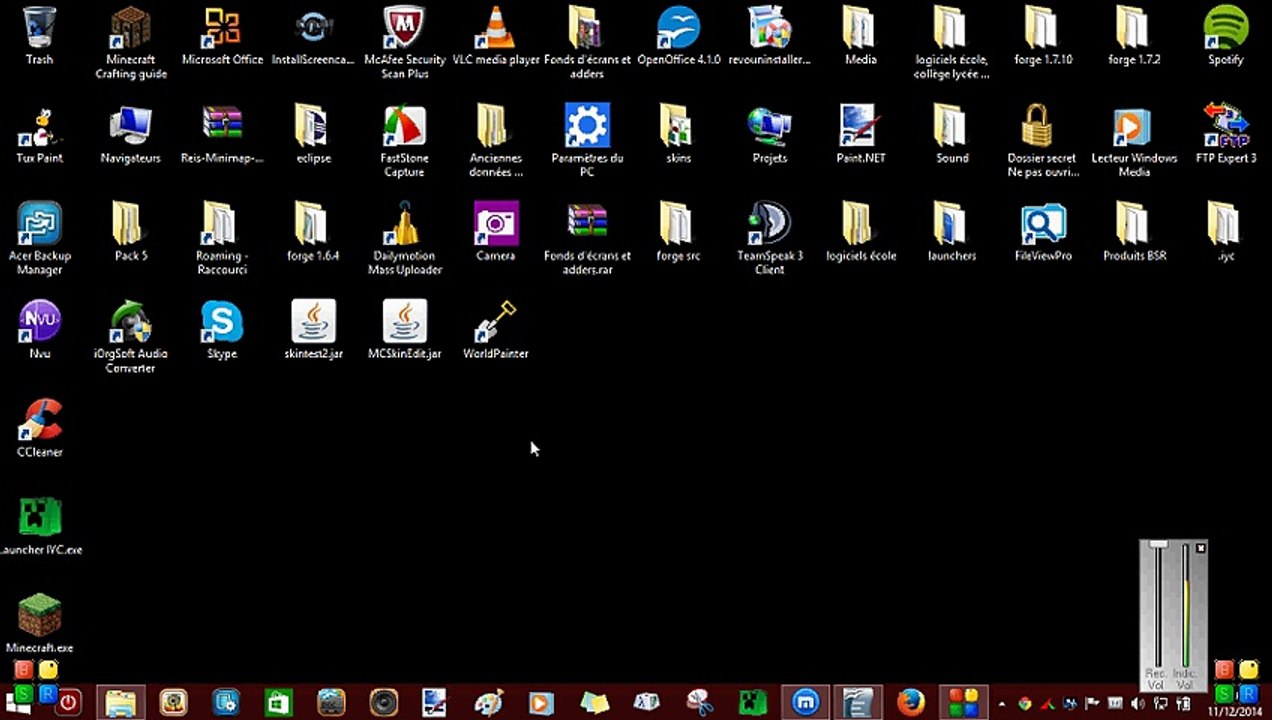Open Produits BSR folder
Image resolution: width=1272 pixels, height=720 pixels.
pos(1134,232)
